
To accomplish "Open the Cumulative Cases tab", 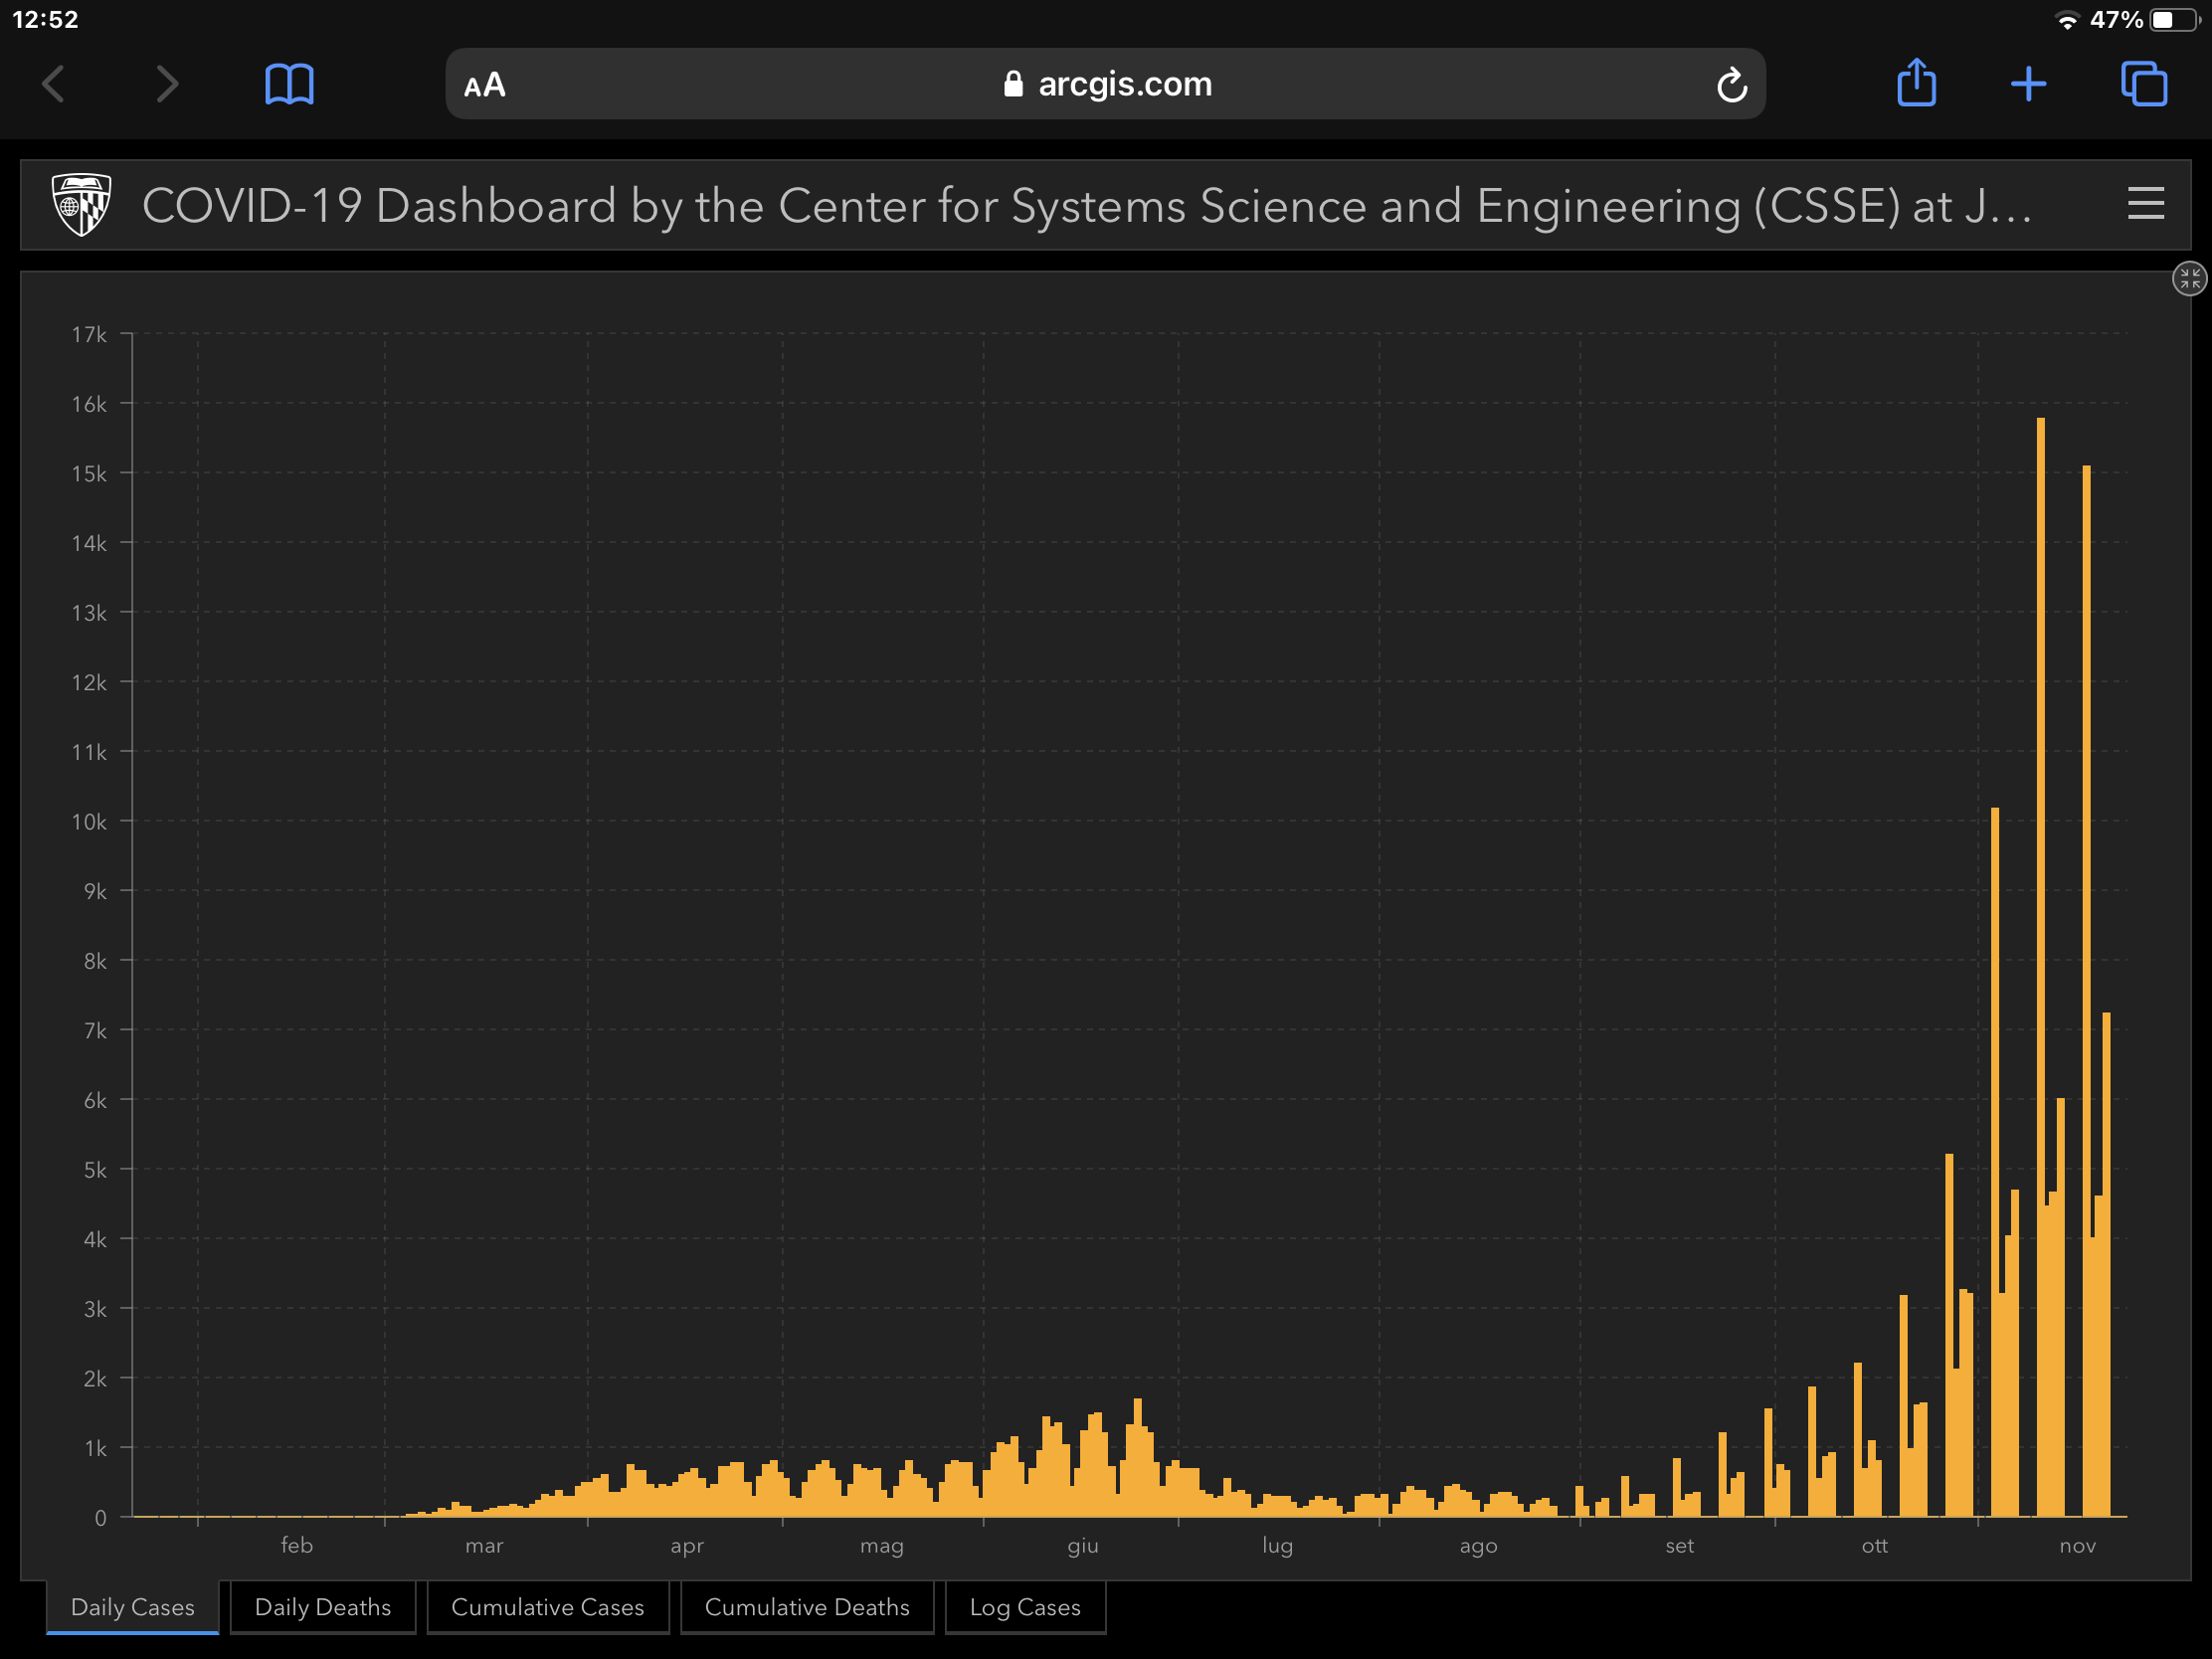I will (x=548, y=1607).
